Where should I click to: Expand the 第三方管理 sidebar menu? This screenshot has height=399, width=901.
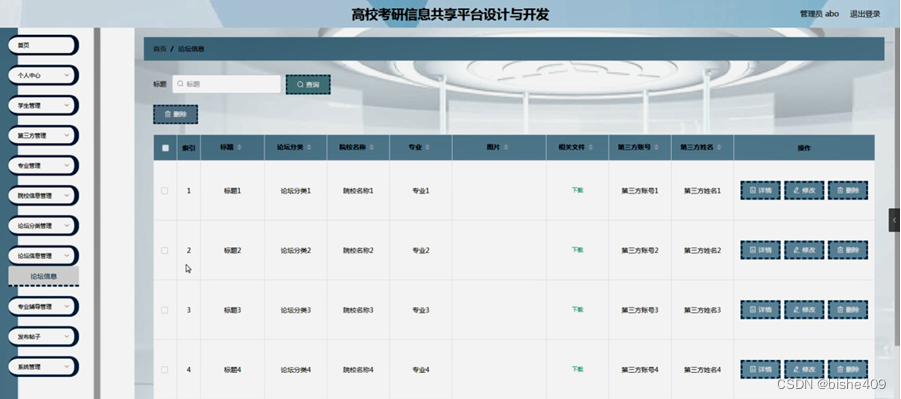(43, 136)
